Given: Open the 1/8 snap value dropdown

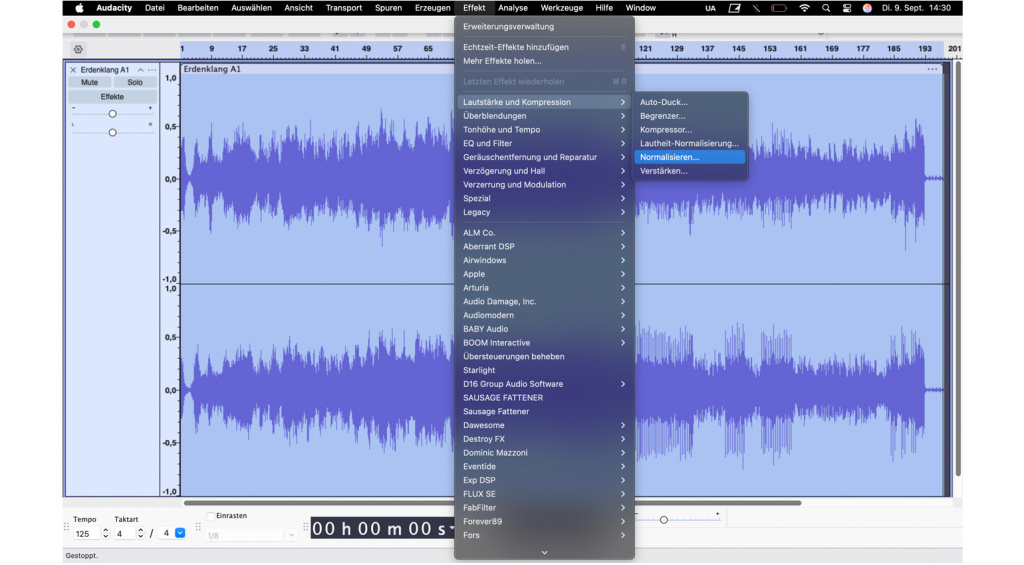Looking at the screenshot, I should (x=291, y=535).
